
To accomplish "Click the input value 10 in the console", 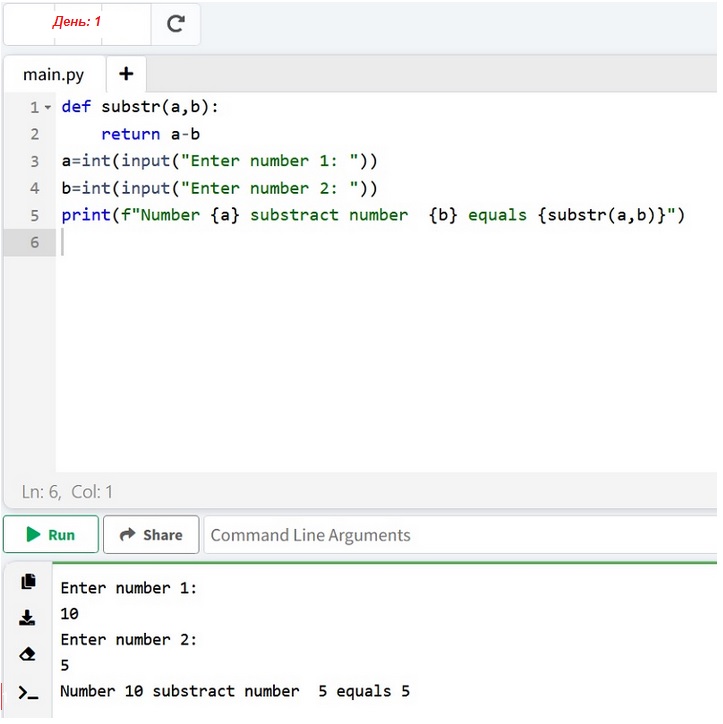I will click(69, 614).
